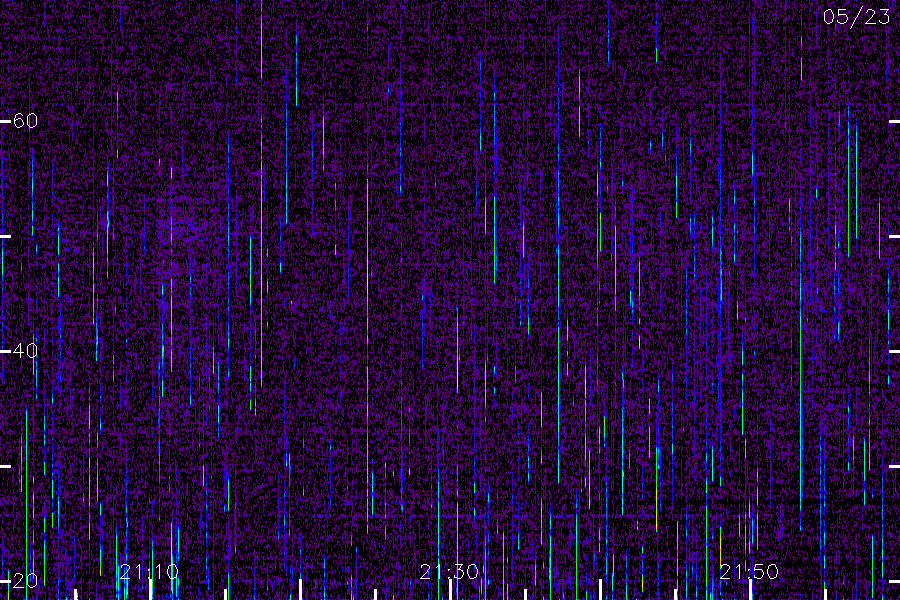
Task: Click the 21:50 time label
Action: pos(749,572)
